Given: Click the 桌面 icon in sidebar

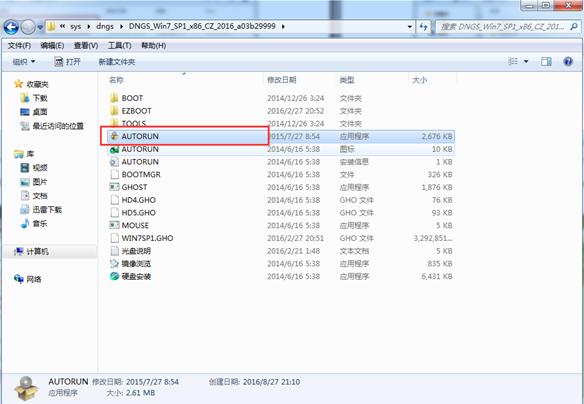Looking at the screenshot, I should (25, 112).
